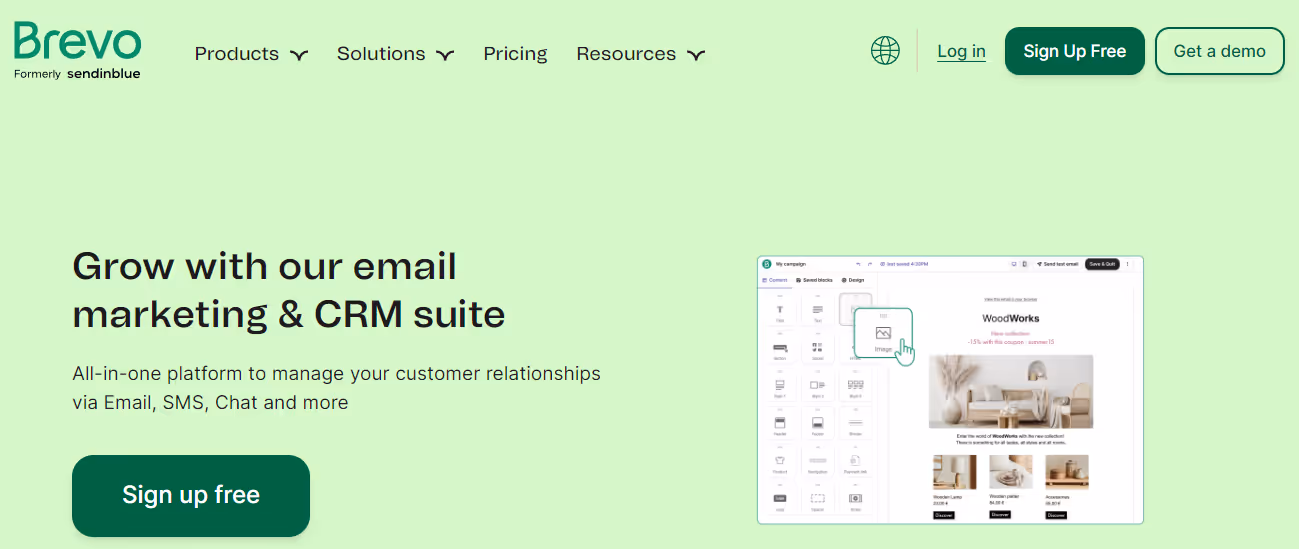Click the redo arrow in editor preview
The width and height of the screenshot is (1299, 549).
[x=870, y=264]
